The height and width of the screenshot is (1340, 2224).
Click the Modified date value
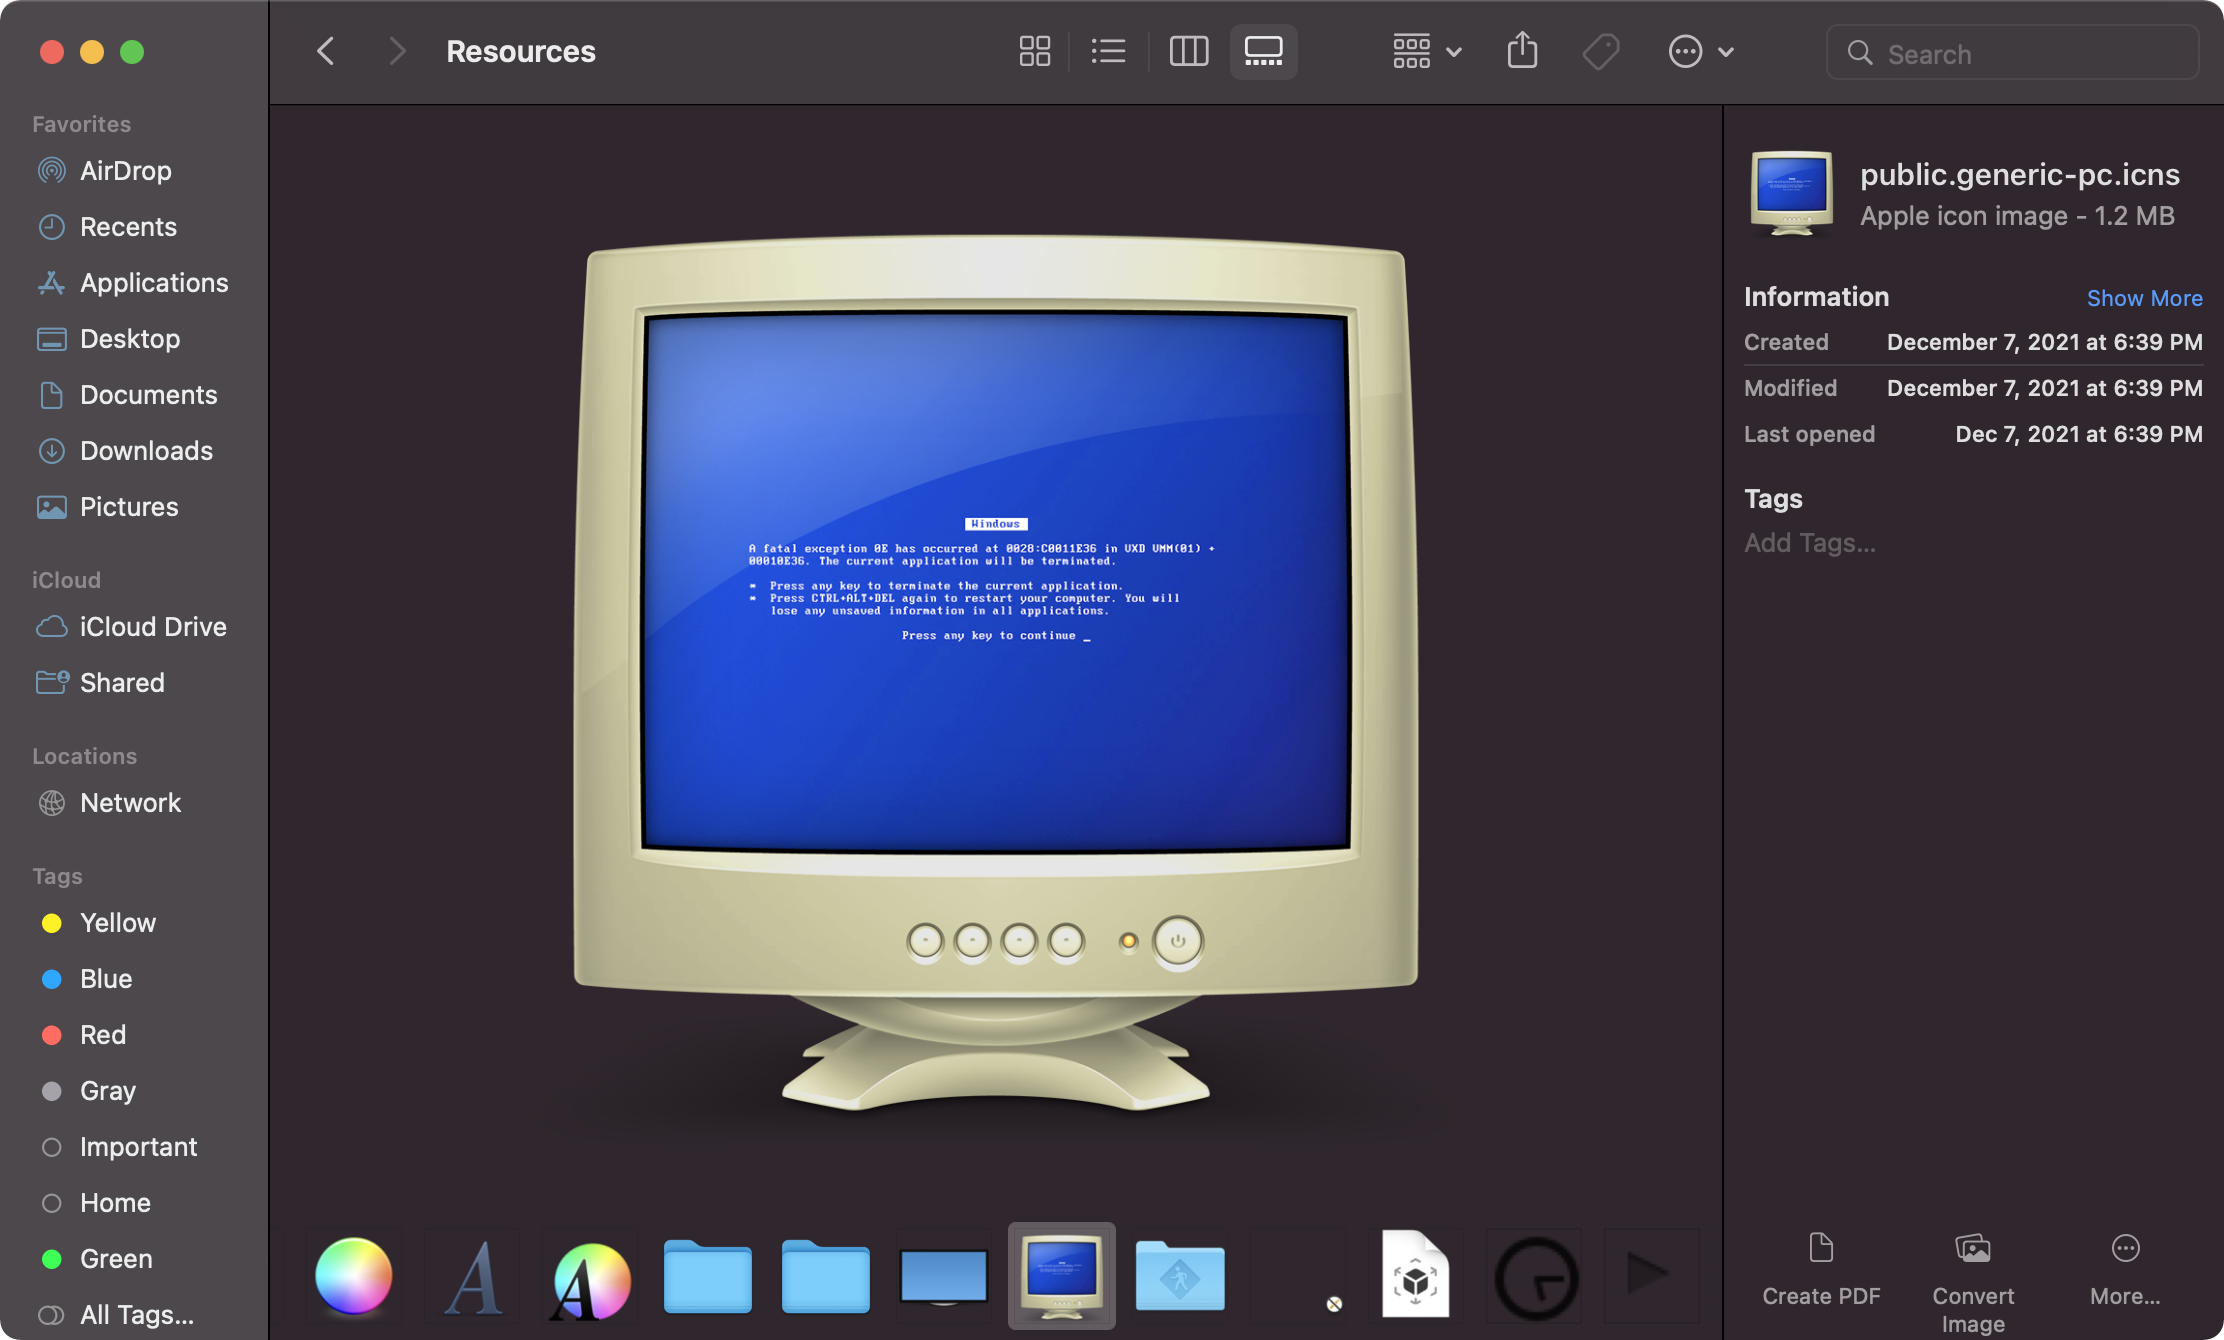2044,388
